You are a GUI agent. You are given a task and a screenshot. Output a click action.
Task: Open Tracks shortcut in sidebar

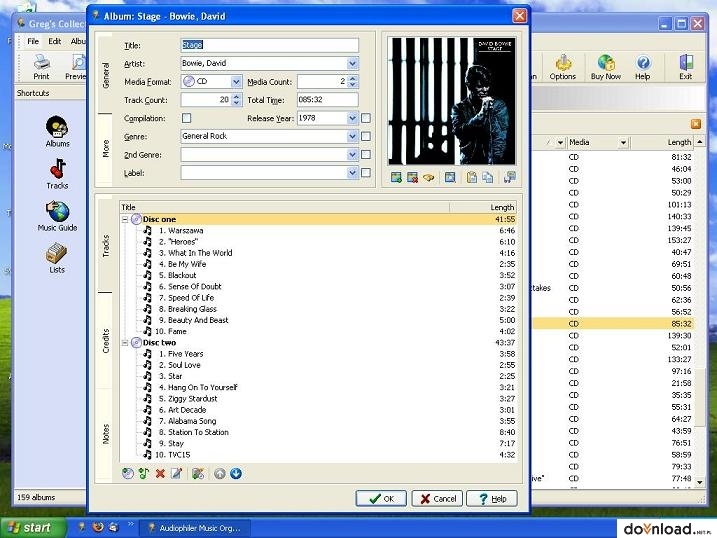(x=57, y=174)
